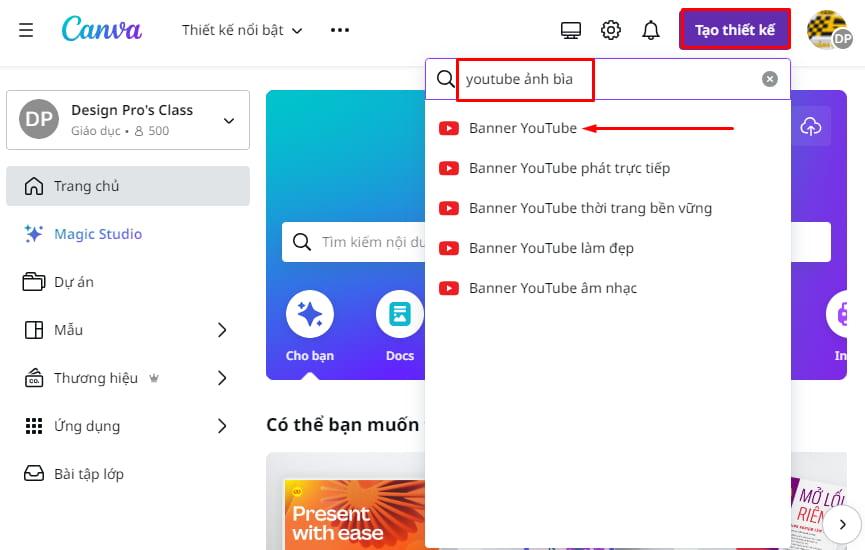Click the Trang chủ home icon

tap(34, 186)
